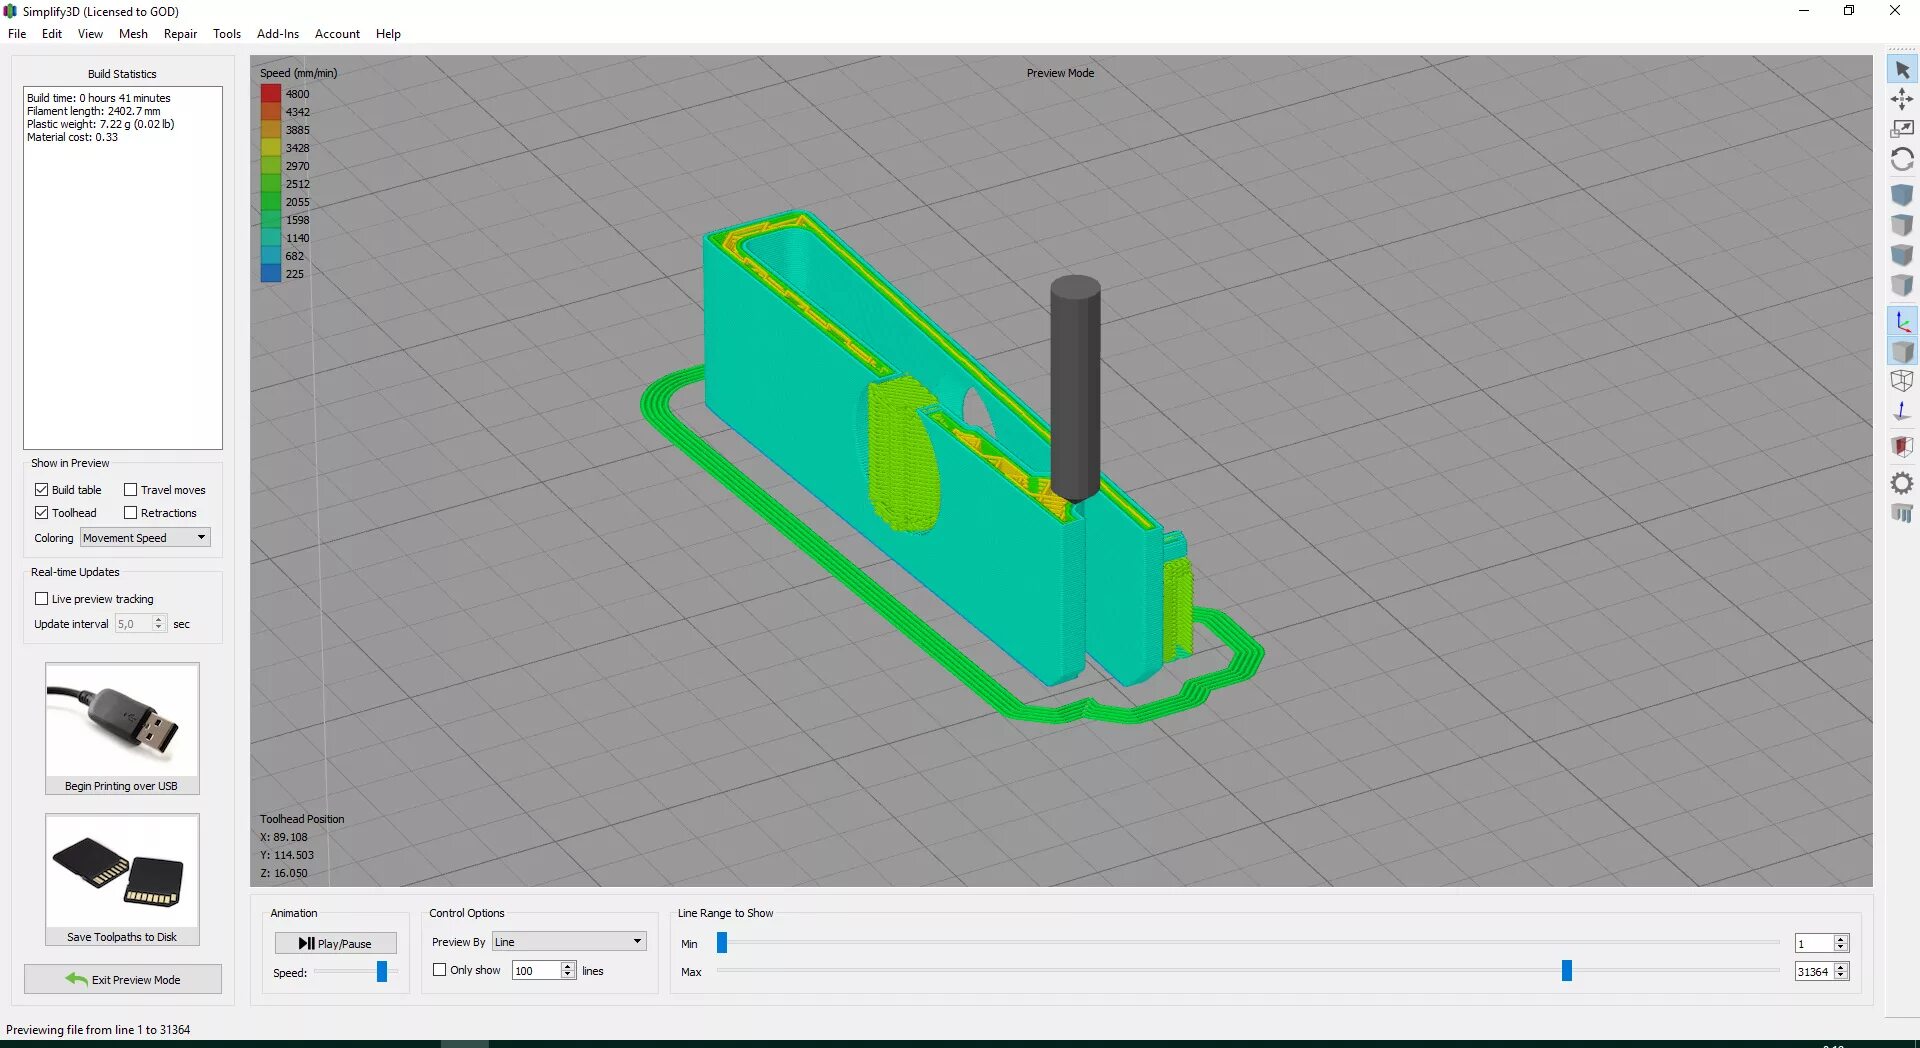The height and width of the screenshot is (1048, 1920).
Task: Increase the Only show lines count
Action: coord(568,966)
